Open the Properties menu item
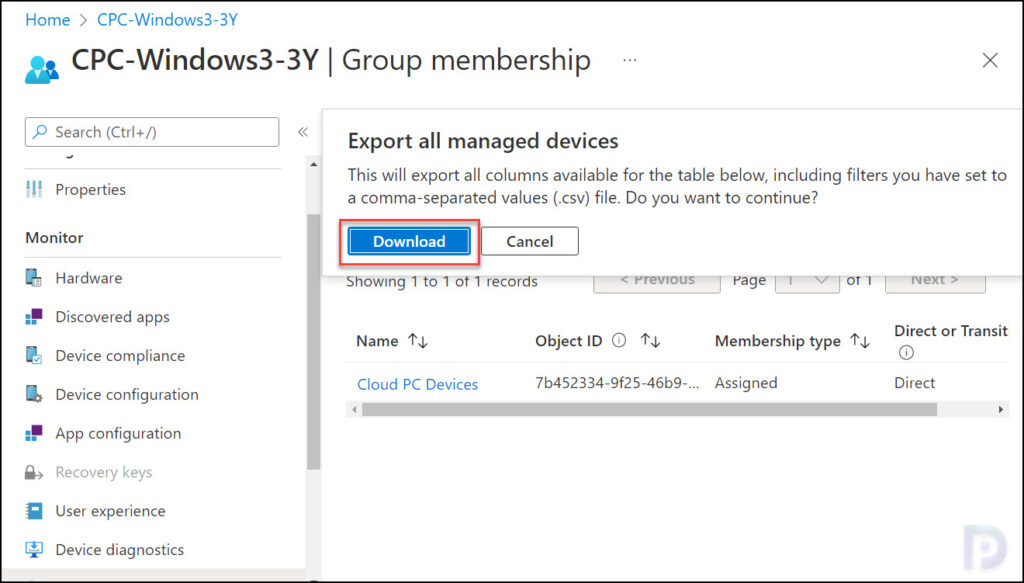The image size is (1024, 583). [x=90, y=189]
